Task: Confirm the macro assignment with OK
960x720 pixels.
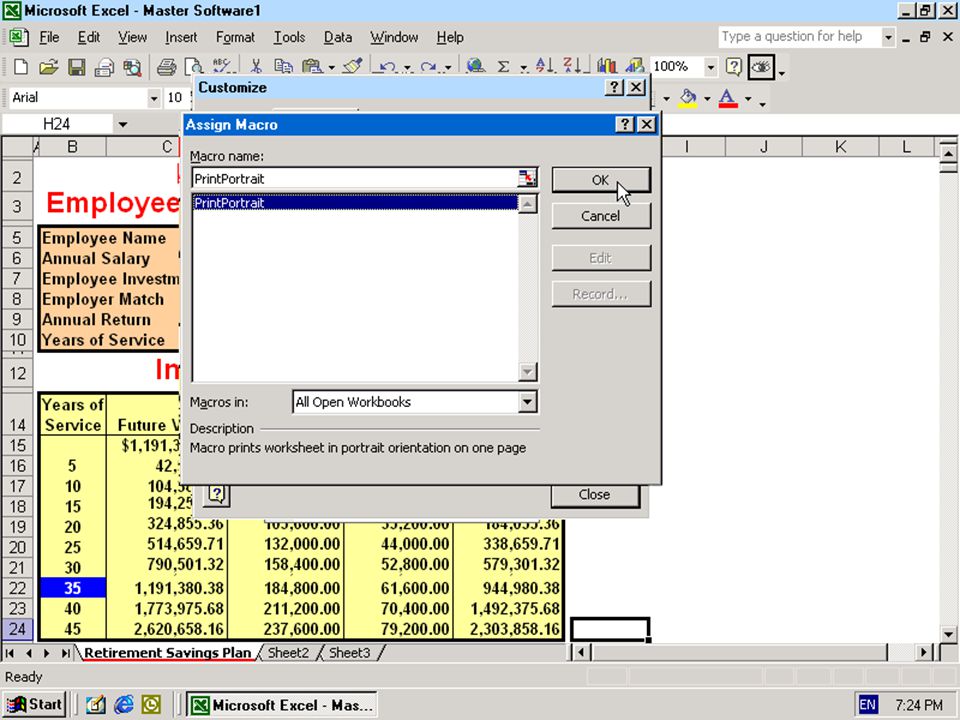Action: (601, 180)
